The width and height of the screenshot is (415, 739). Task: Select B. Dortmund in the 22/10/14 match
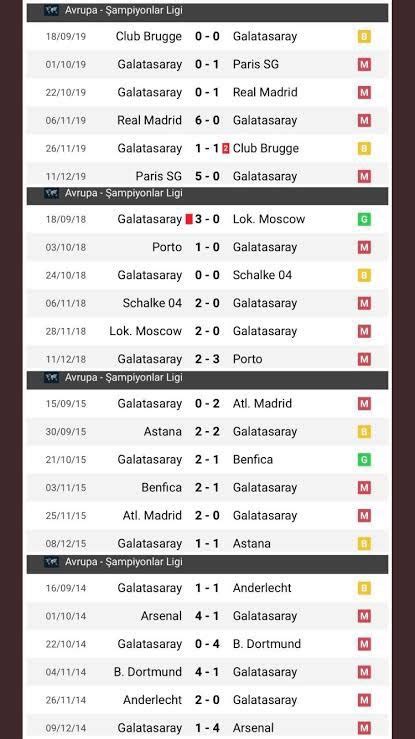tap(267, 644)
